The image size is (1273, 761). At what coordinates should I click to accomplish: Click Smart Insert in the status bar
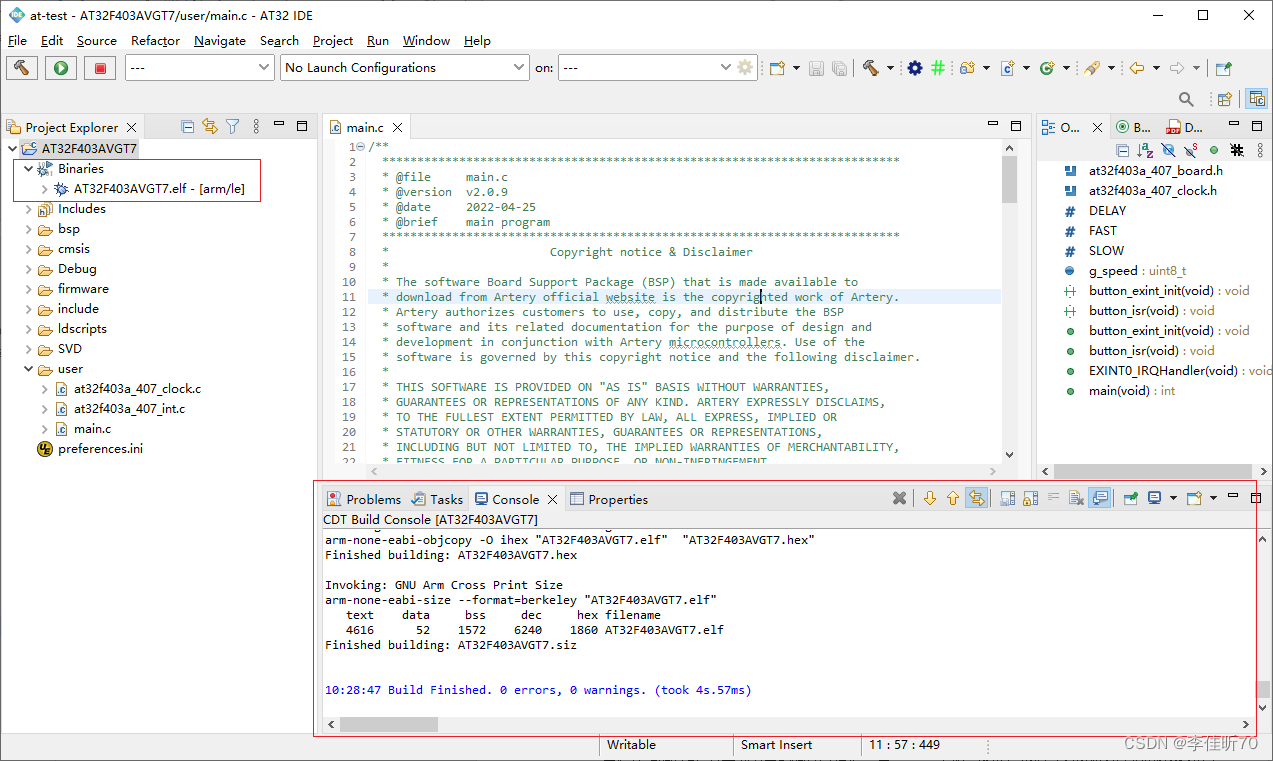[776, 745]
